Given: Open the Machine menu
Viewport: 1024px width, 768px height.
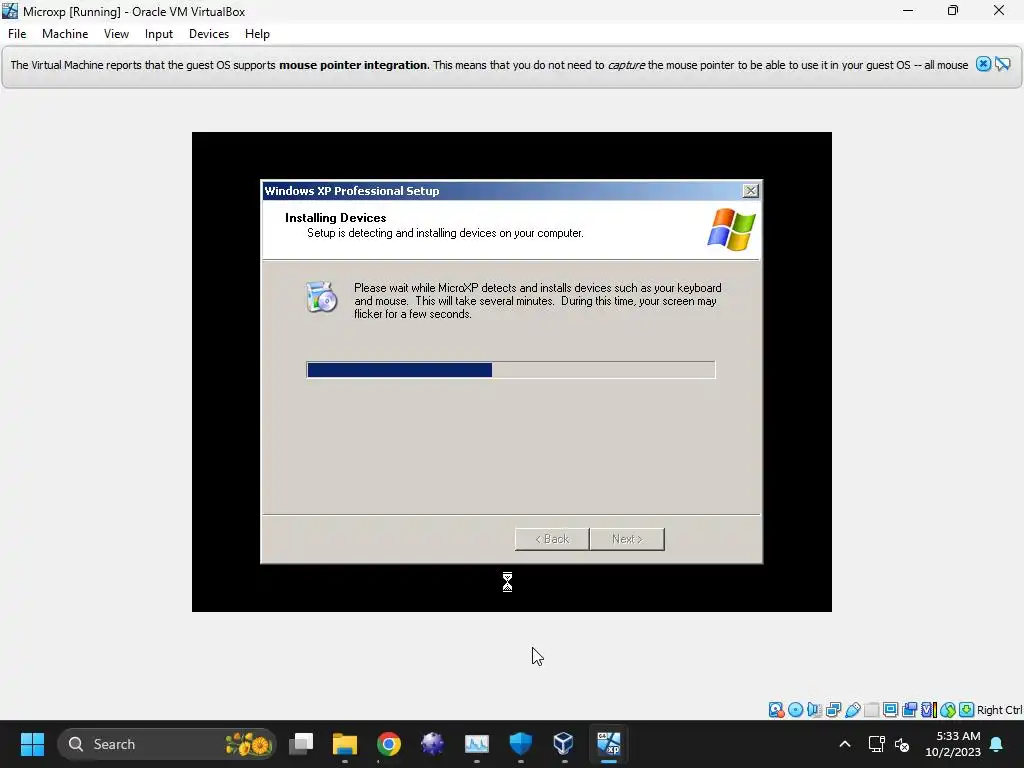Looking at the screenshot, I should coord(65,34).
